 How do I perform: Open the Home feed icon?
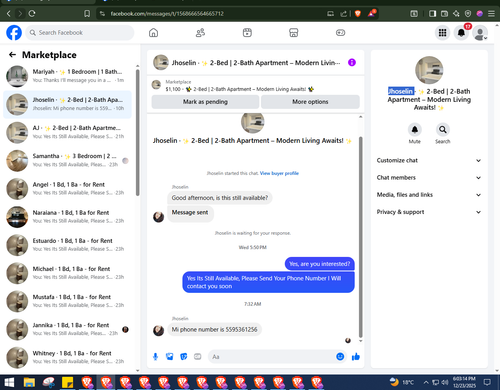(x=153, y=33)
